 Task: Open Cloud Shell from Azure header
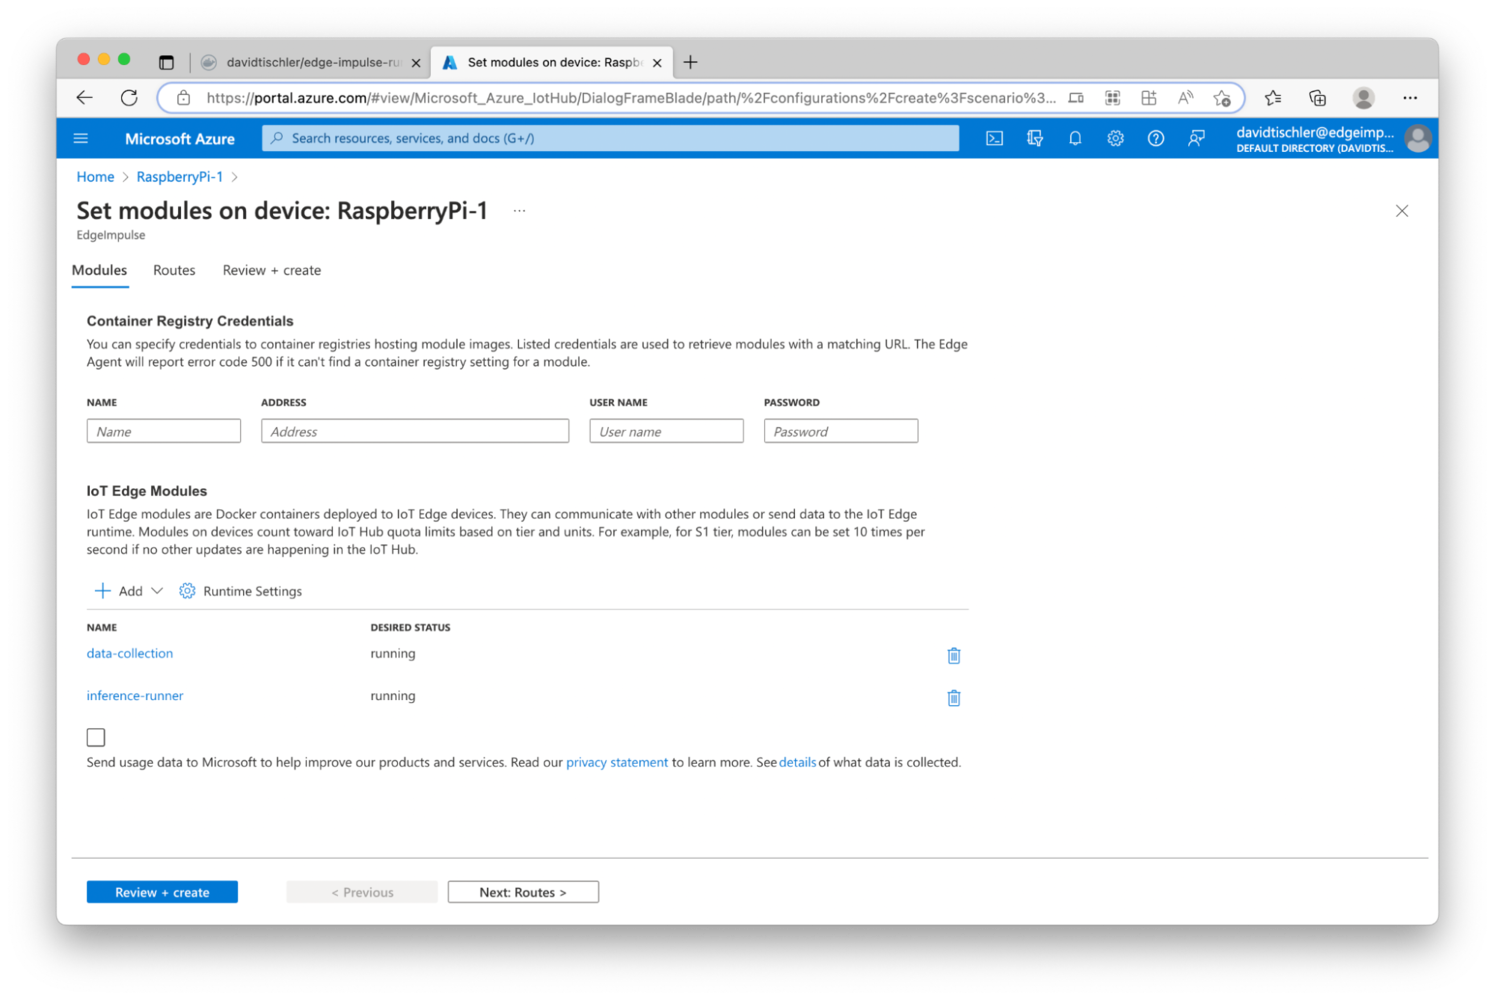994,138
